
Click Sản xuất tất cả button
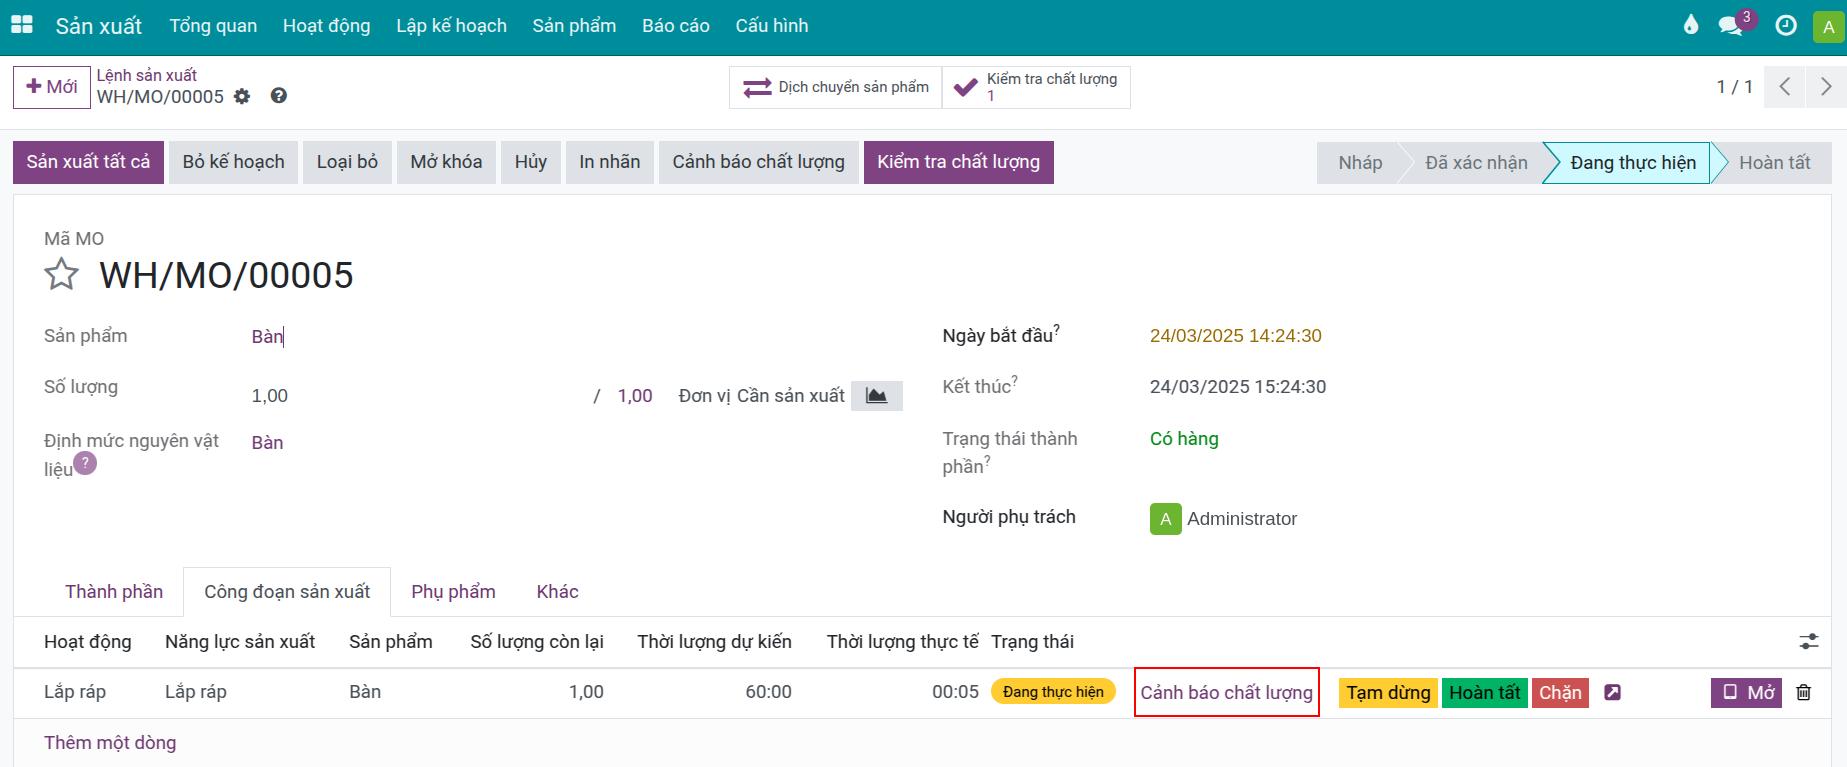88,162
